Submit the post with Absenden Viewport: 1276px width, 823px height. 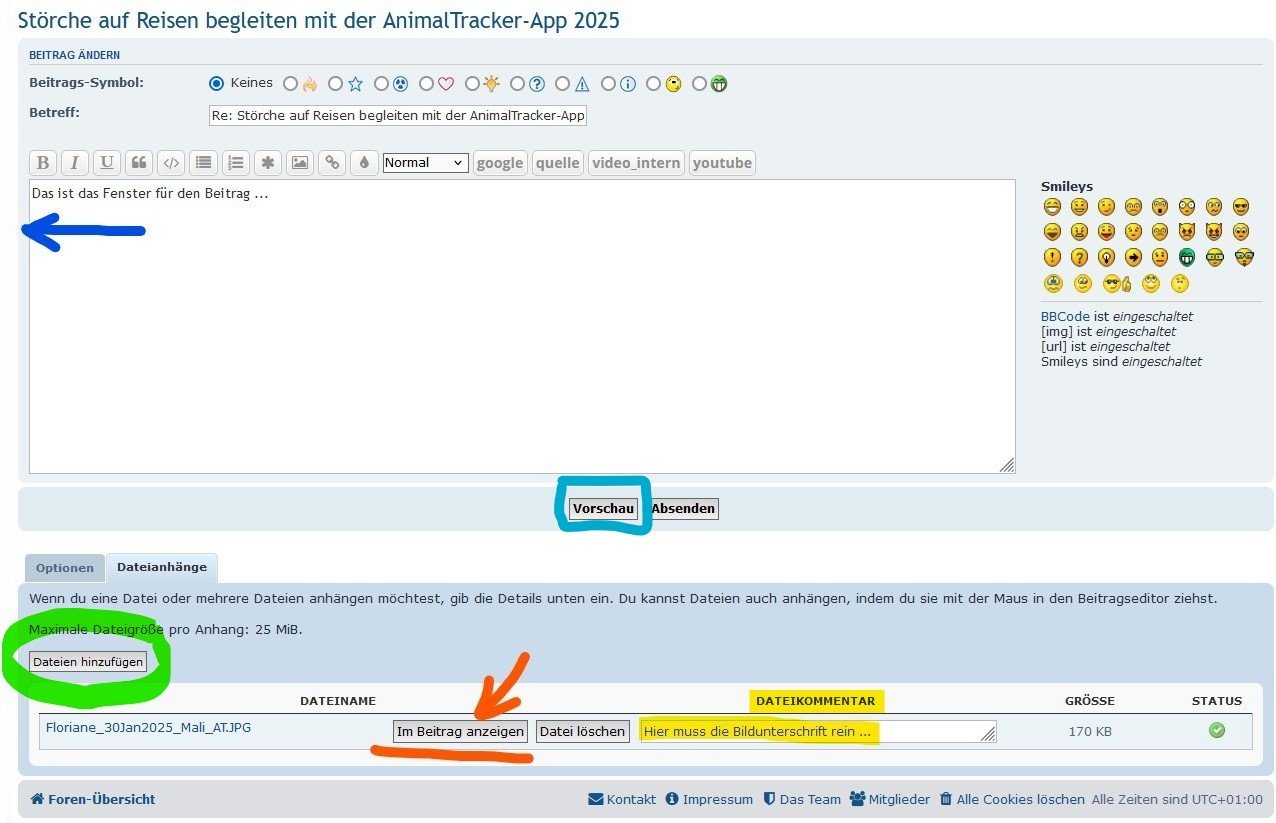(x=683, y=508)
